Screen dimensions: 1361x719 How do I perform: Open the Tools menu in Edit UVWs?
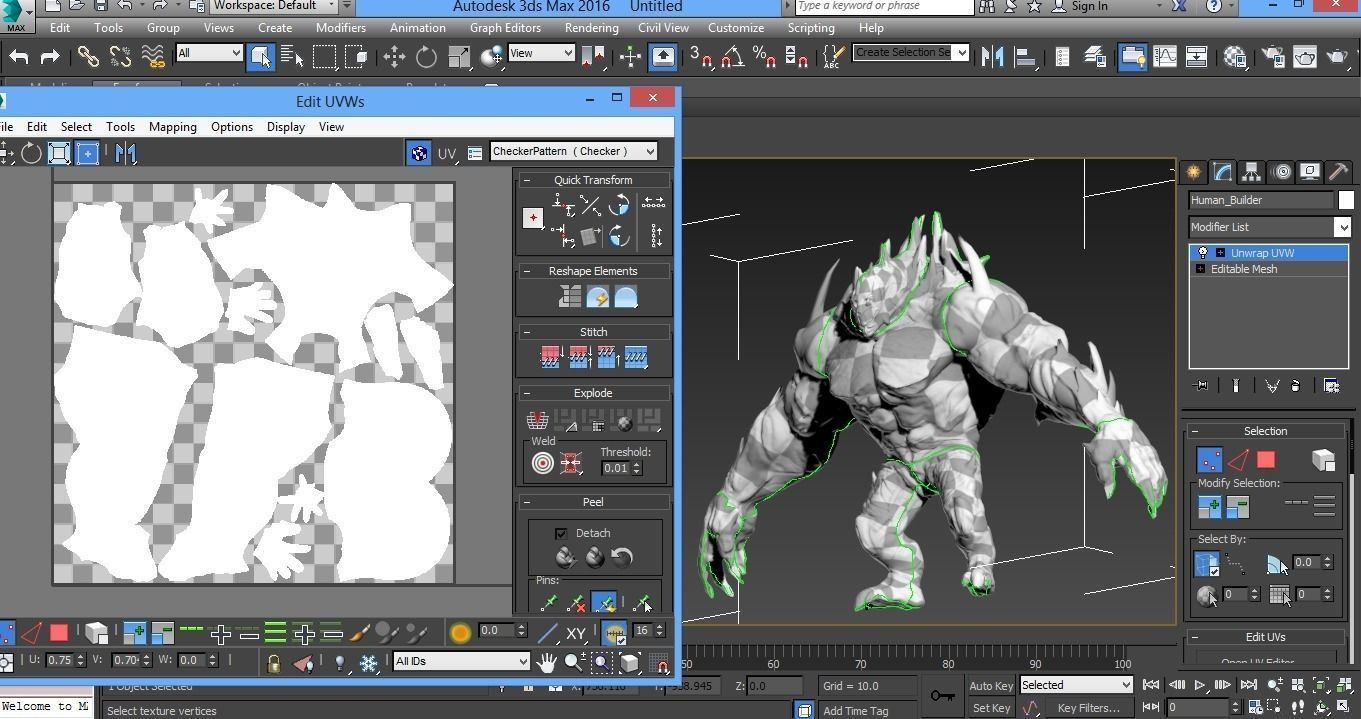pos(120,127)
